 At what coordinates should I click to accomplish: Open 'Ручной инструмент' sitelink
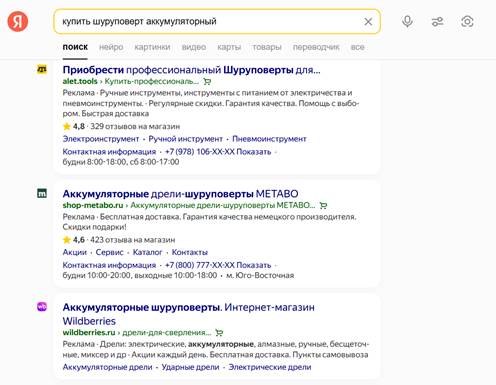coord(185,139)
